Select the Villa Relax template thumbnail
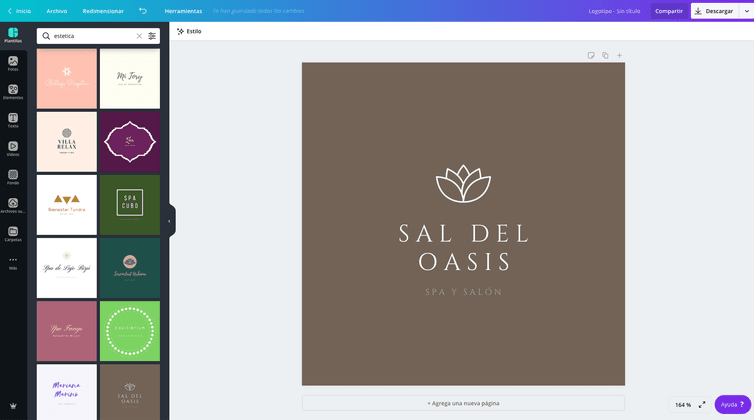754x420 pixels. (67, 141)
